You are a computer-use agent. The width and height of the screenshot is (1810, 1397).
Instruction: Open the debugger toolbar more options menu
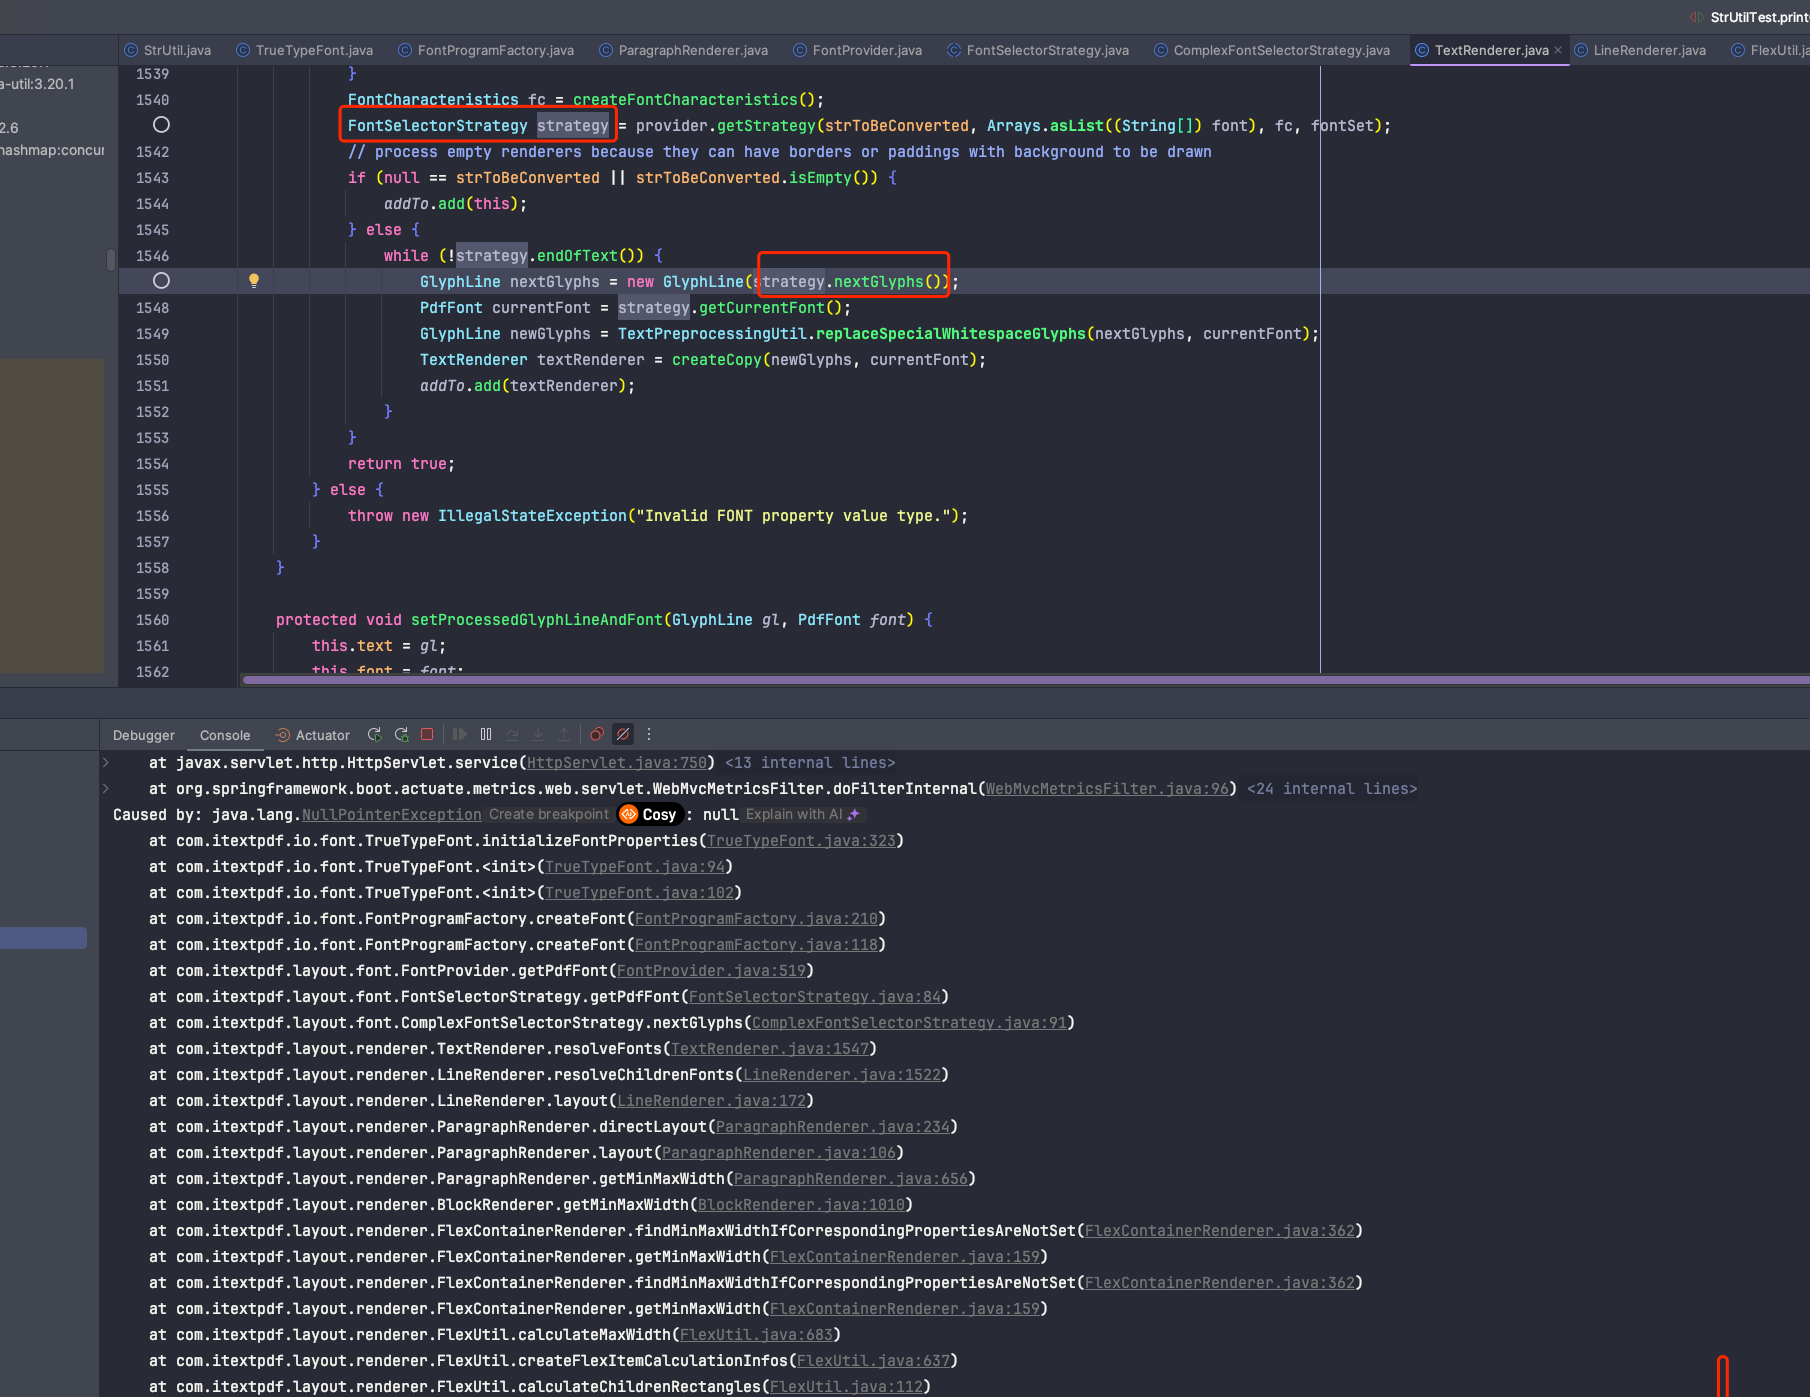[x=649, y=735]
